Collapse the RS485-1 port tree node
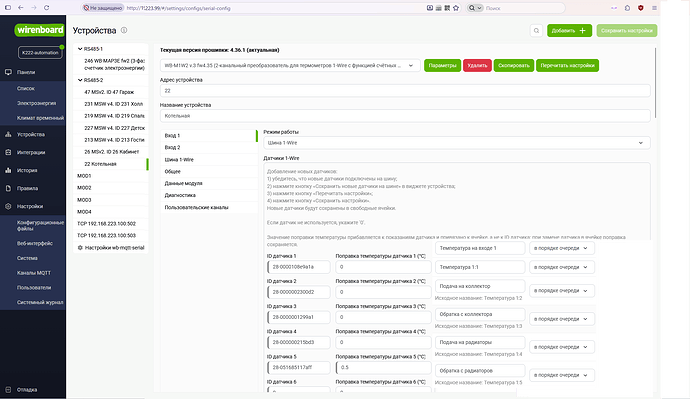This screenshot has width=690, height=399. [x=80, y=49]
